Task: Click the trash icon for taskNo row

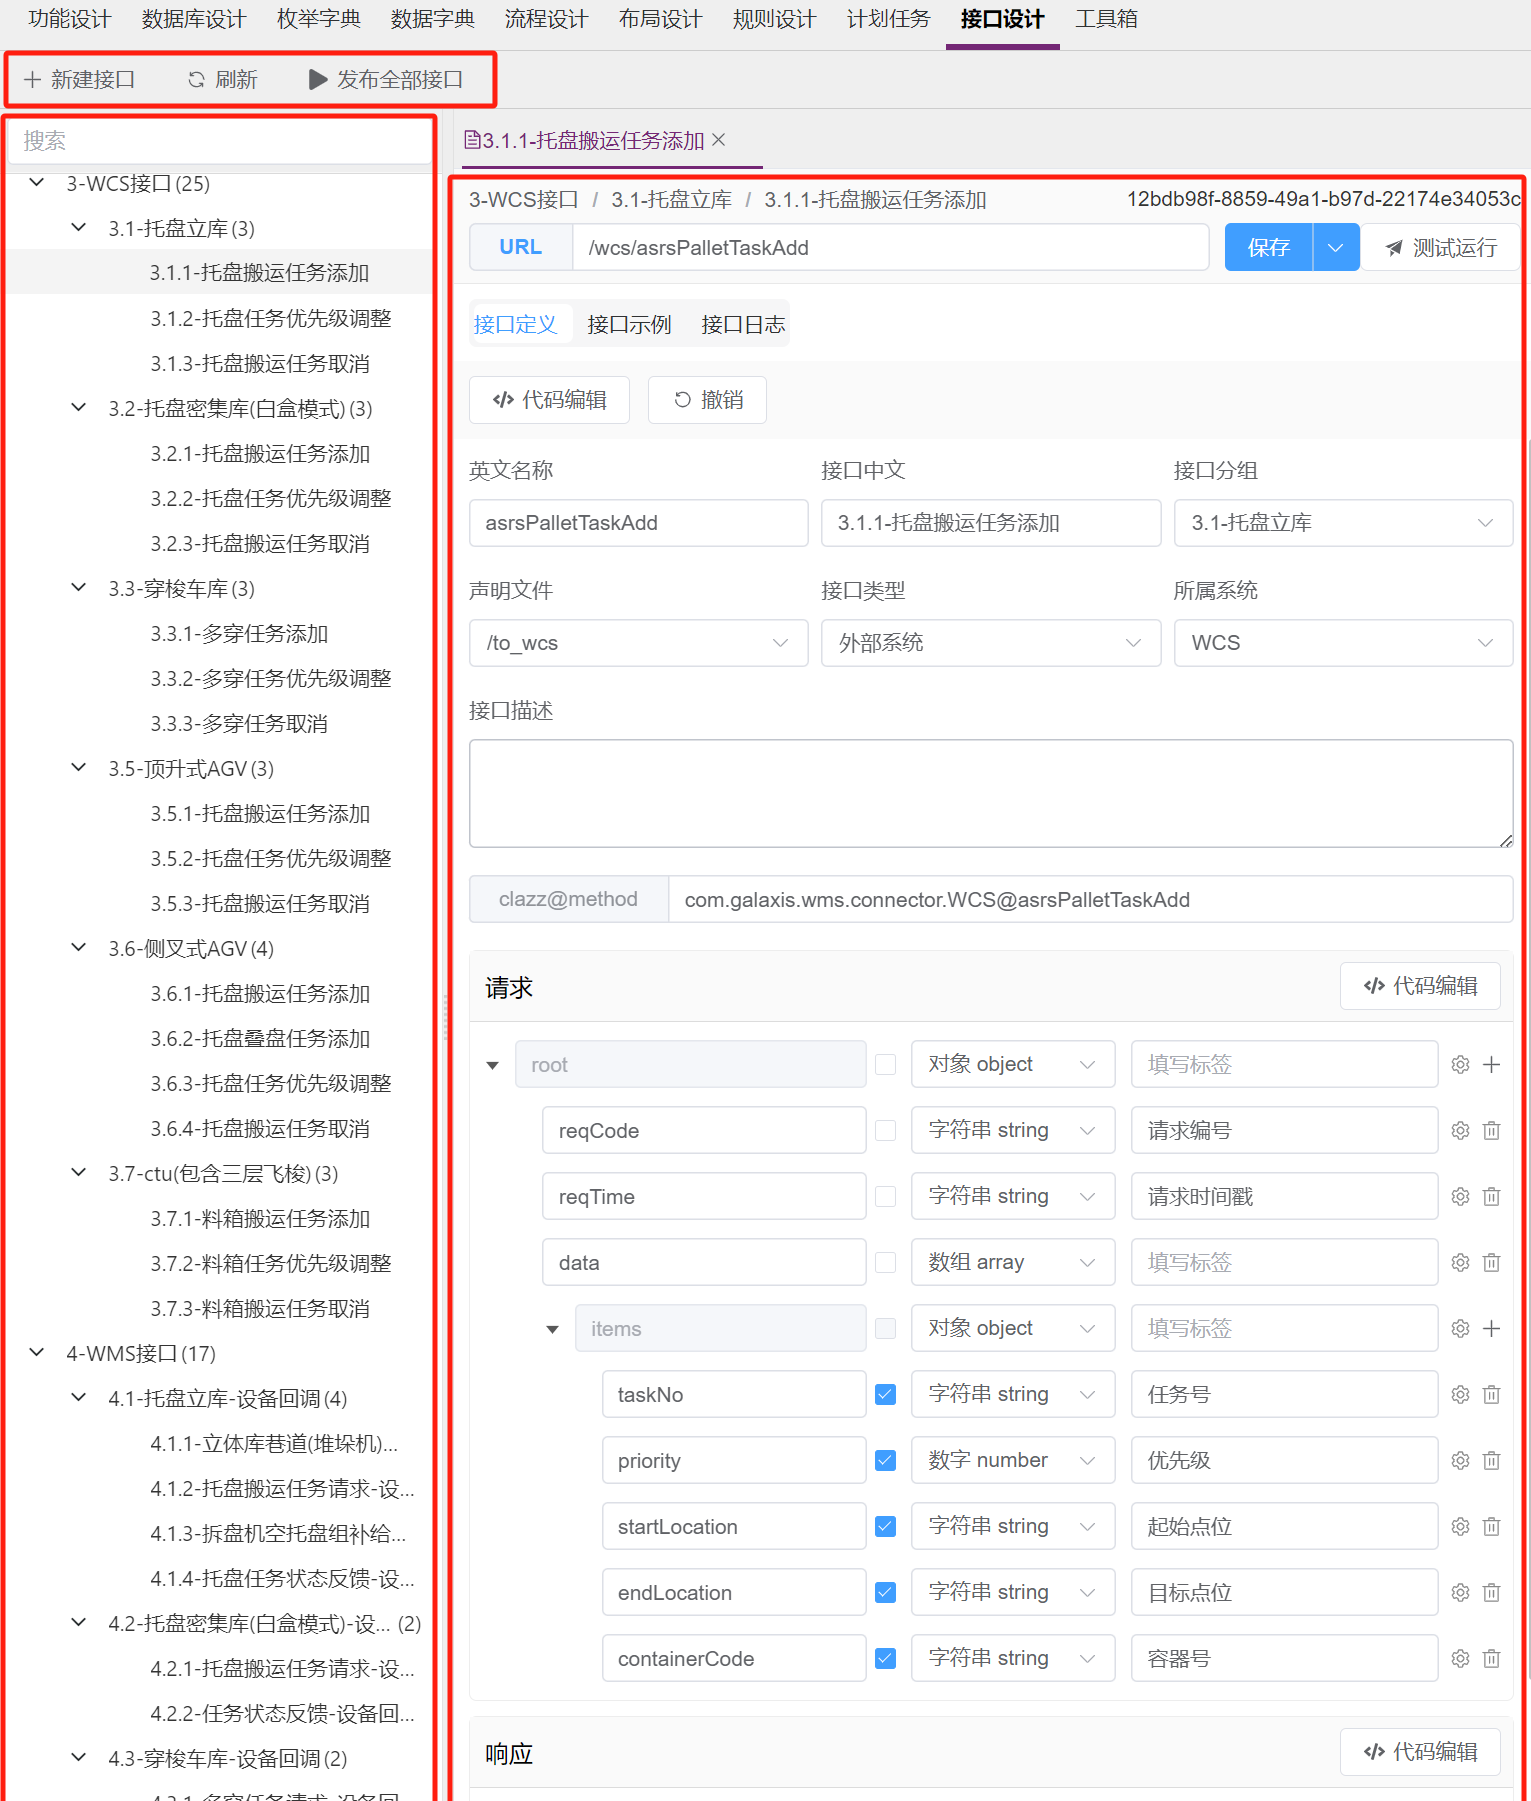Action: coord(1491,1394)
